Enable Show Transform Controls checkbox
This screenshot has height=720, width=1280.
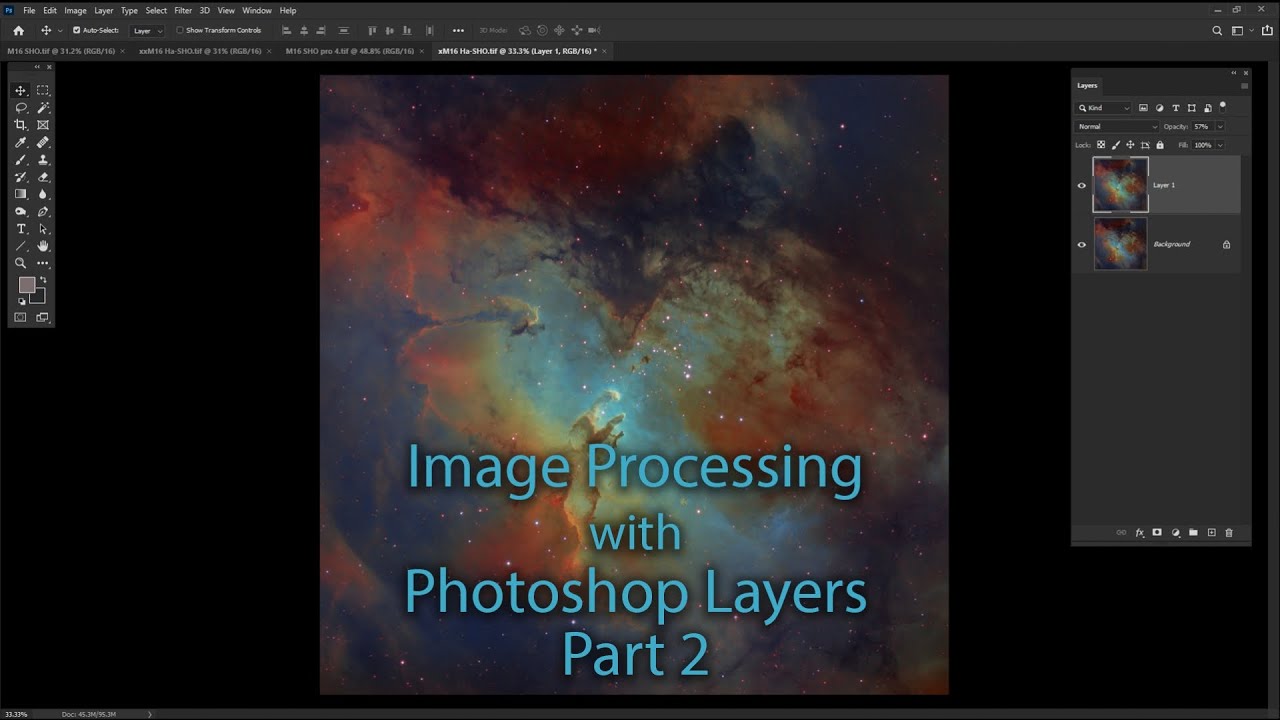click(x=180, y=30)
